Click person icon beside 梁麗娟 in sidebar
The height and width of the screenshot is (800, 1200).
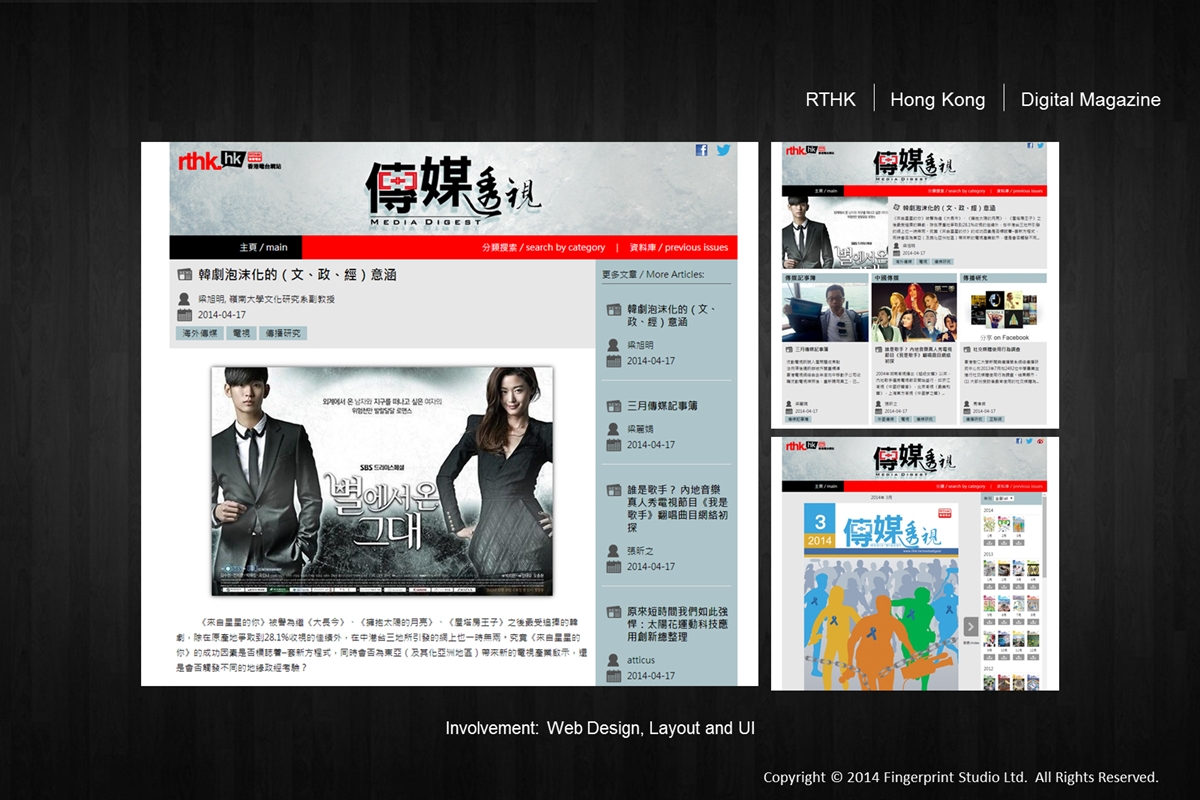click(x=614, y=429)
